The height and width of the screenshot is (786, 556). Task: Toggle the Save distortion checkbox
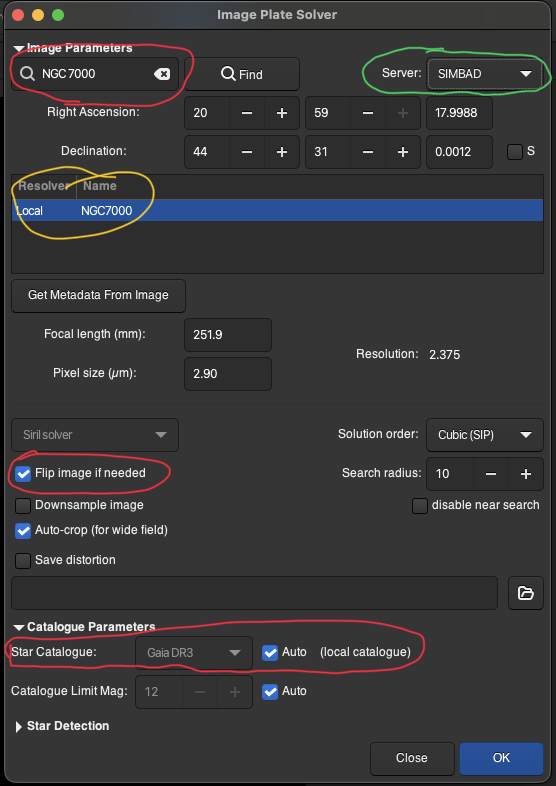[x=23, y=560]
